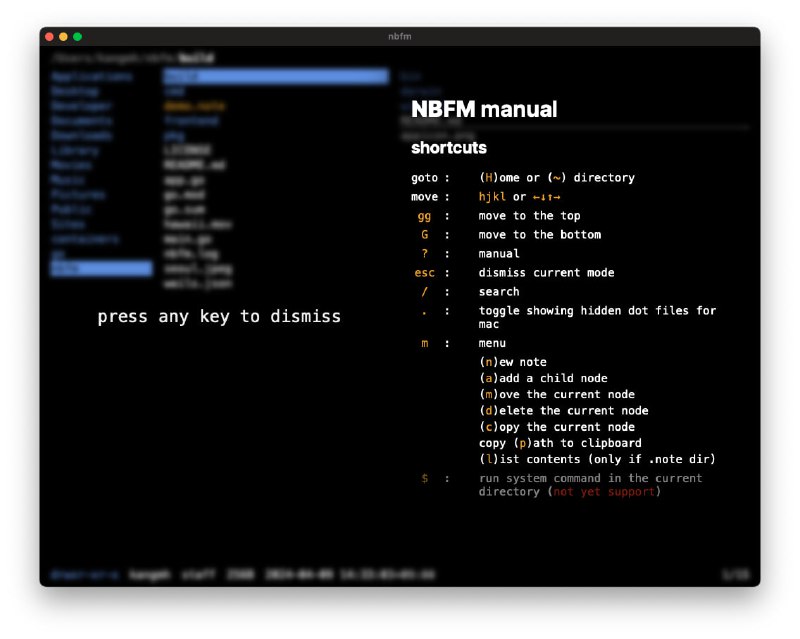Select the highlighted nbfm folder in left column
Screen dimensions: 800x639
(x=100, y=269)
